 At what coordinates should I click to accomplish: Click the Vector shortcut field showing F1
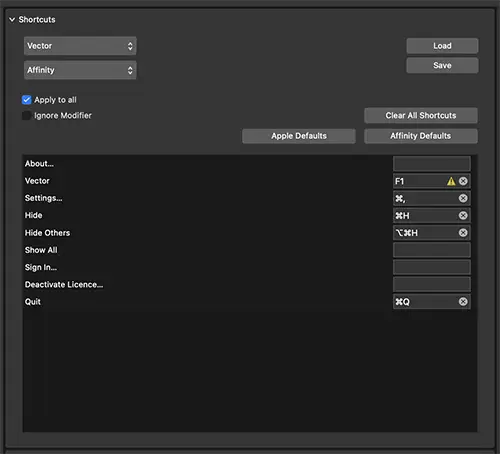(x=432, y=181)
